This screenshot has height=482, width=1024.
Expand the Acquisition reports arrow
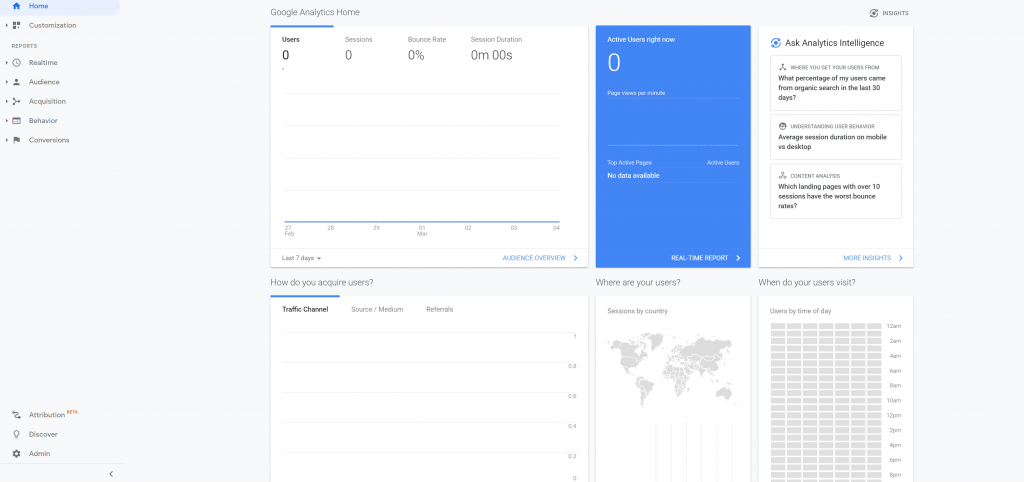(7, 101)
